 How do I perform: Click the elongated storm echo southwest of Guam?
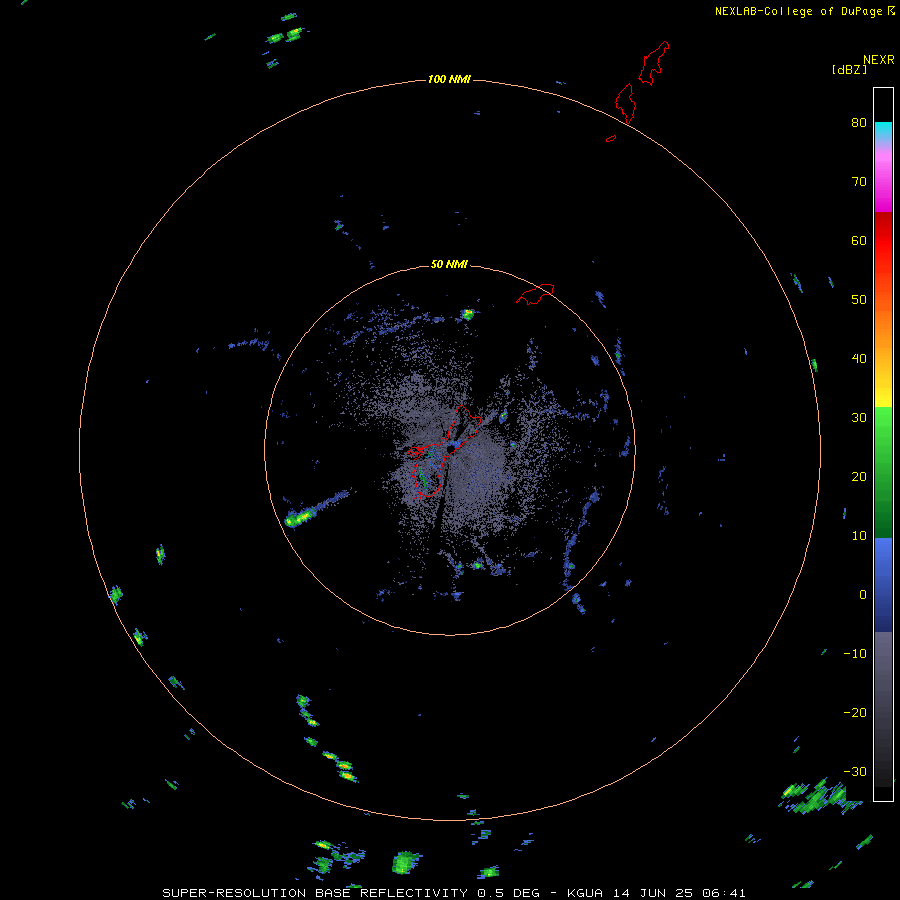(x=316, y=509)
